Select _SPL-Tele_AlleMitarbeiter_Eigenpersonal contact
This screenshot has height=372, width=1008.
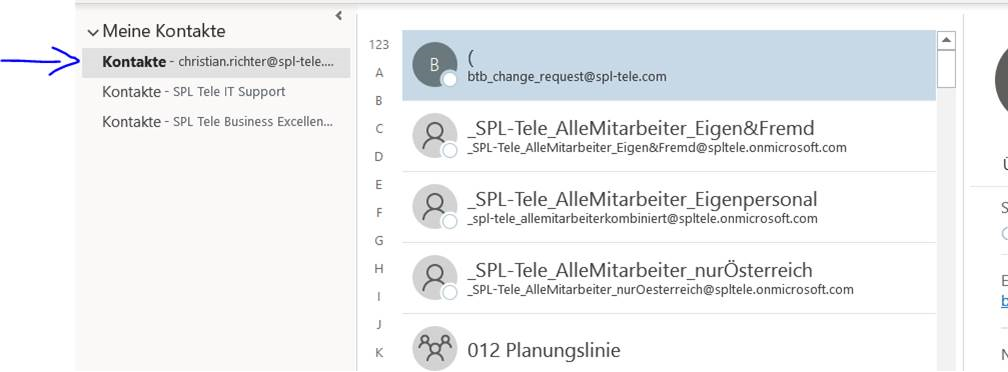[x=669, y=208]
